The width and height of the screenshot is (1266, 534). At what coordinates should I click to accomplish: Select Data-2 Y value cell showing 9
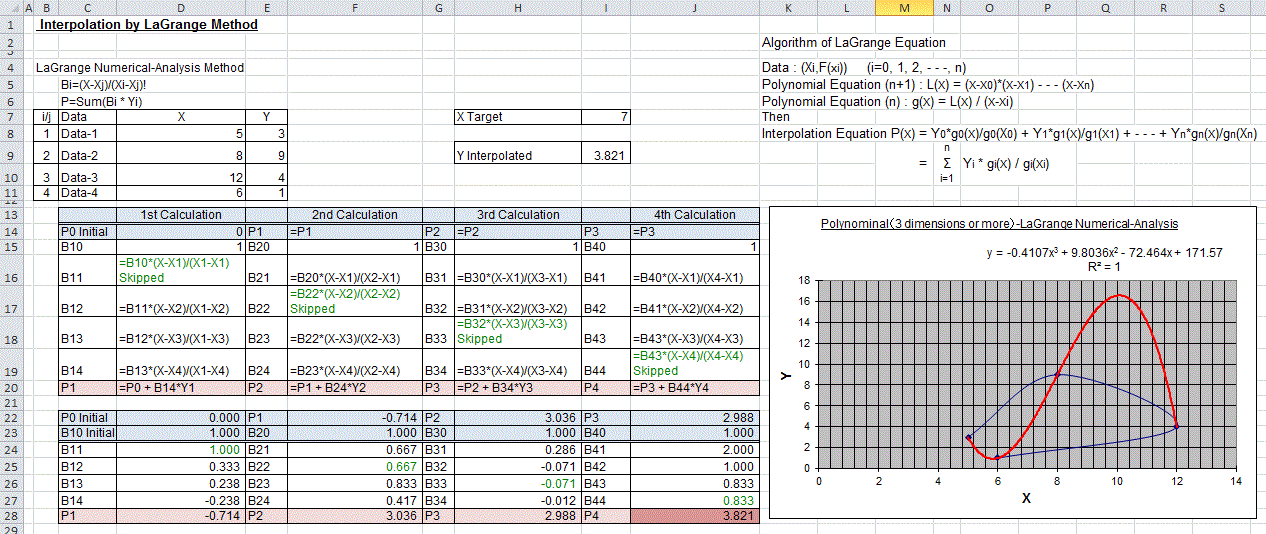[267, 155]
